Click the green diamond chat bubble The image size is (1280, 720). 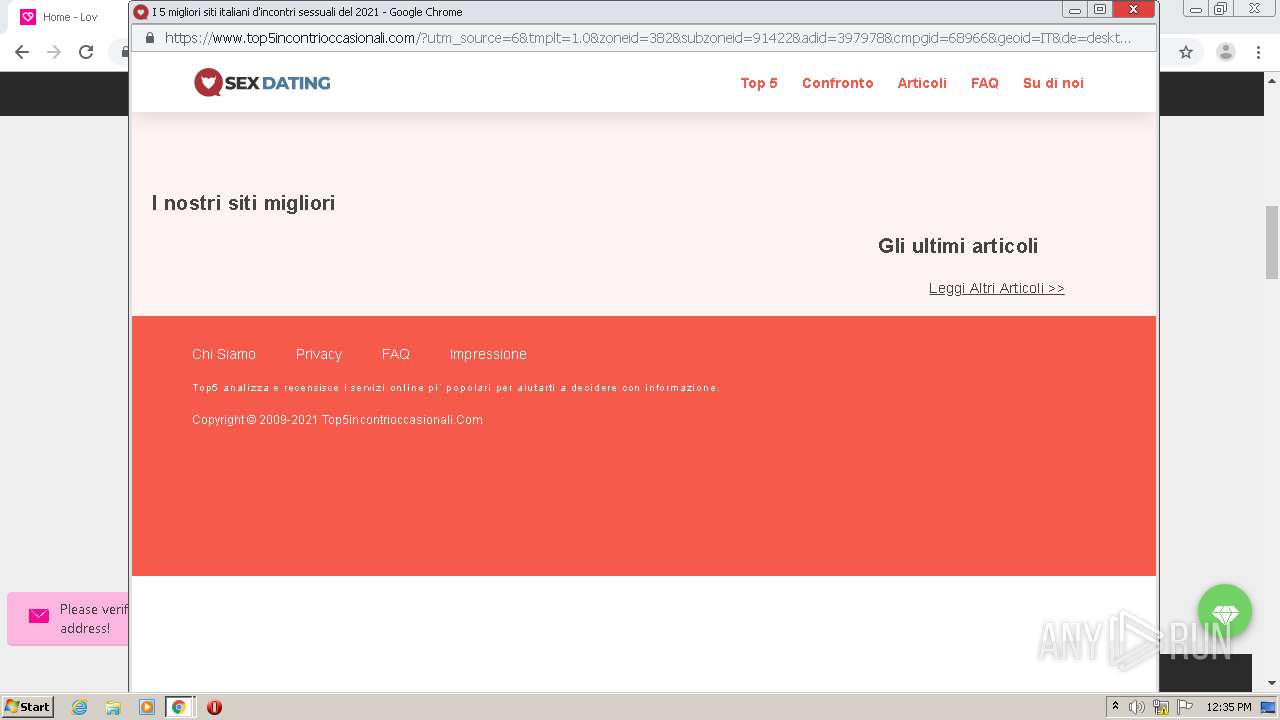1225,612
